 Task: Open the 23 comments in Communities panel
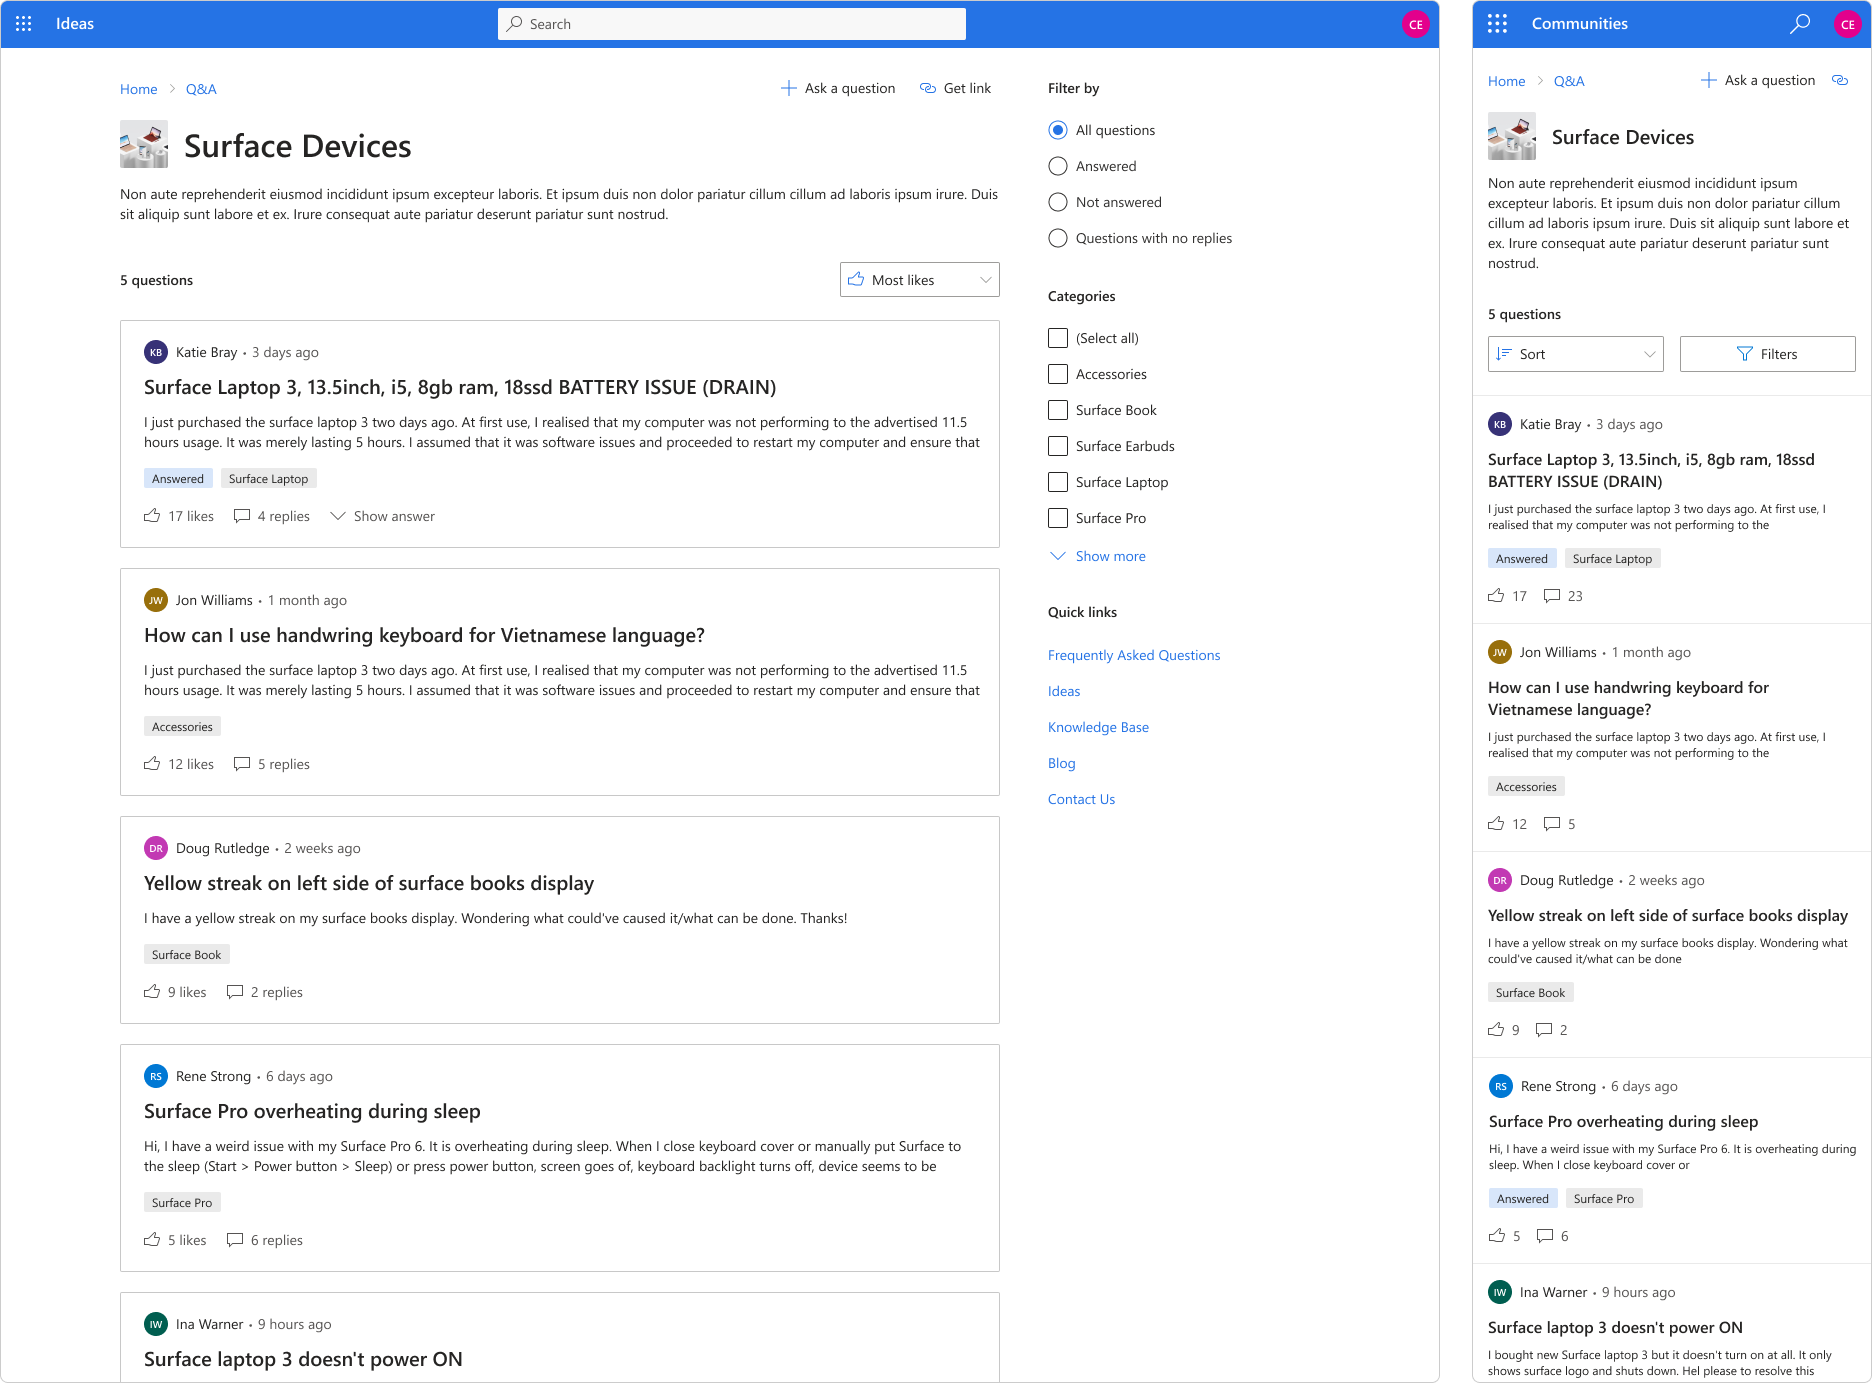pyautogui.click(x=1563, y=596)
